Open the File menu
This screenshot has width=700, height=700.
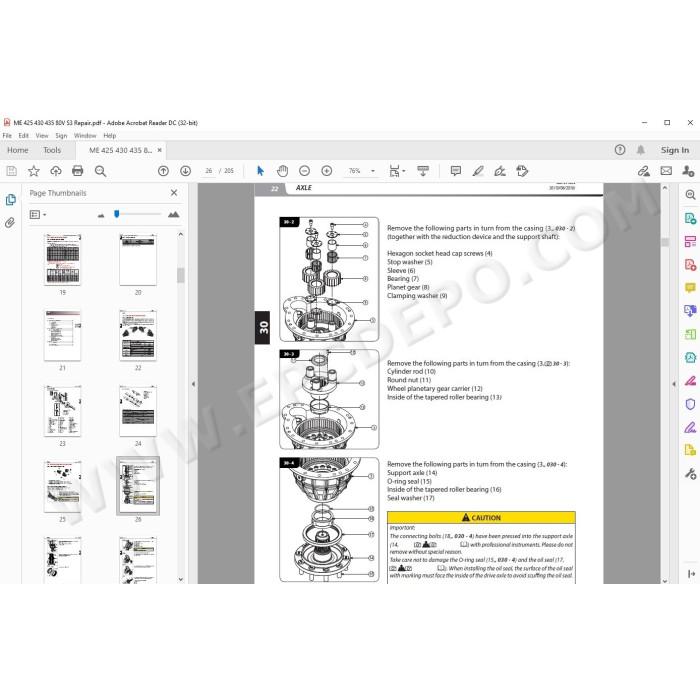point(7,136)
